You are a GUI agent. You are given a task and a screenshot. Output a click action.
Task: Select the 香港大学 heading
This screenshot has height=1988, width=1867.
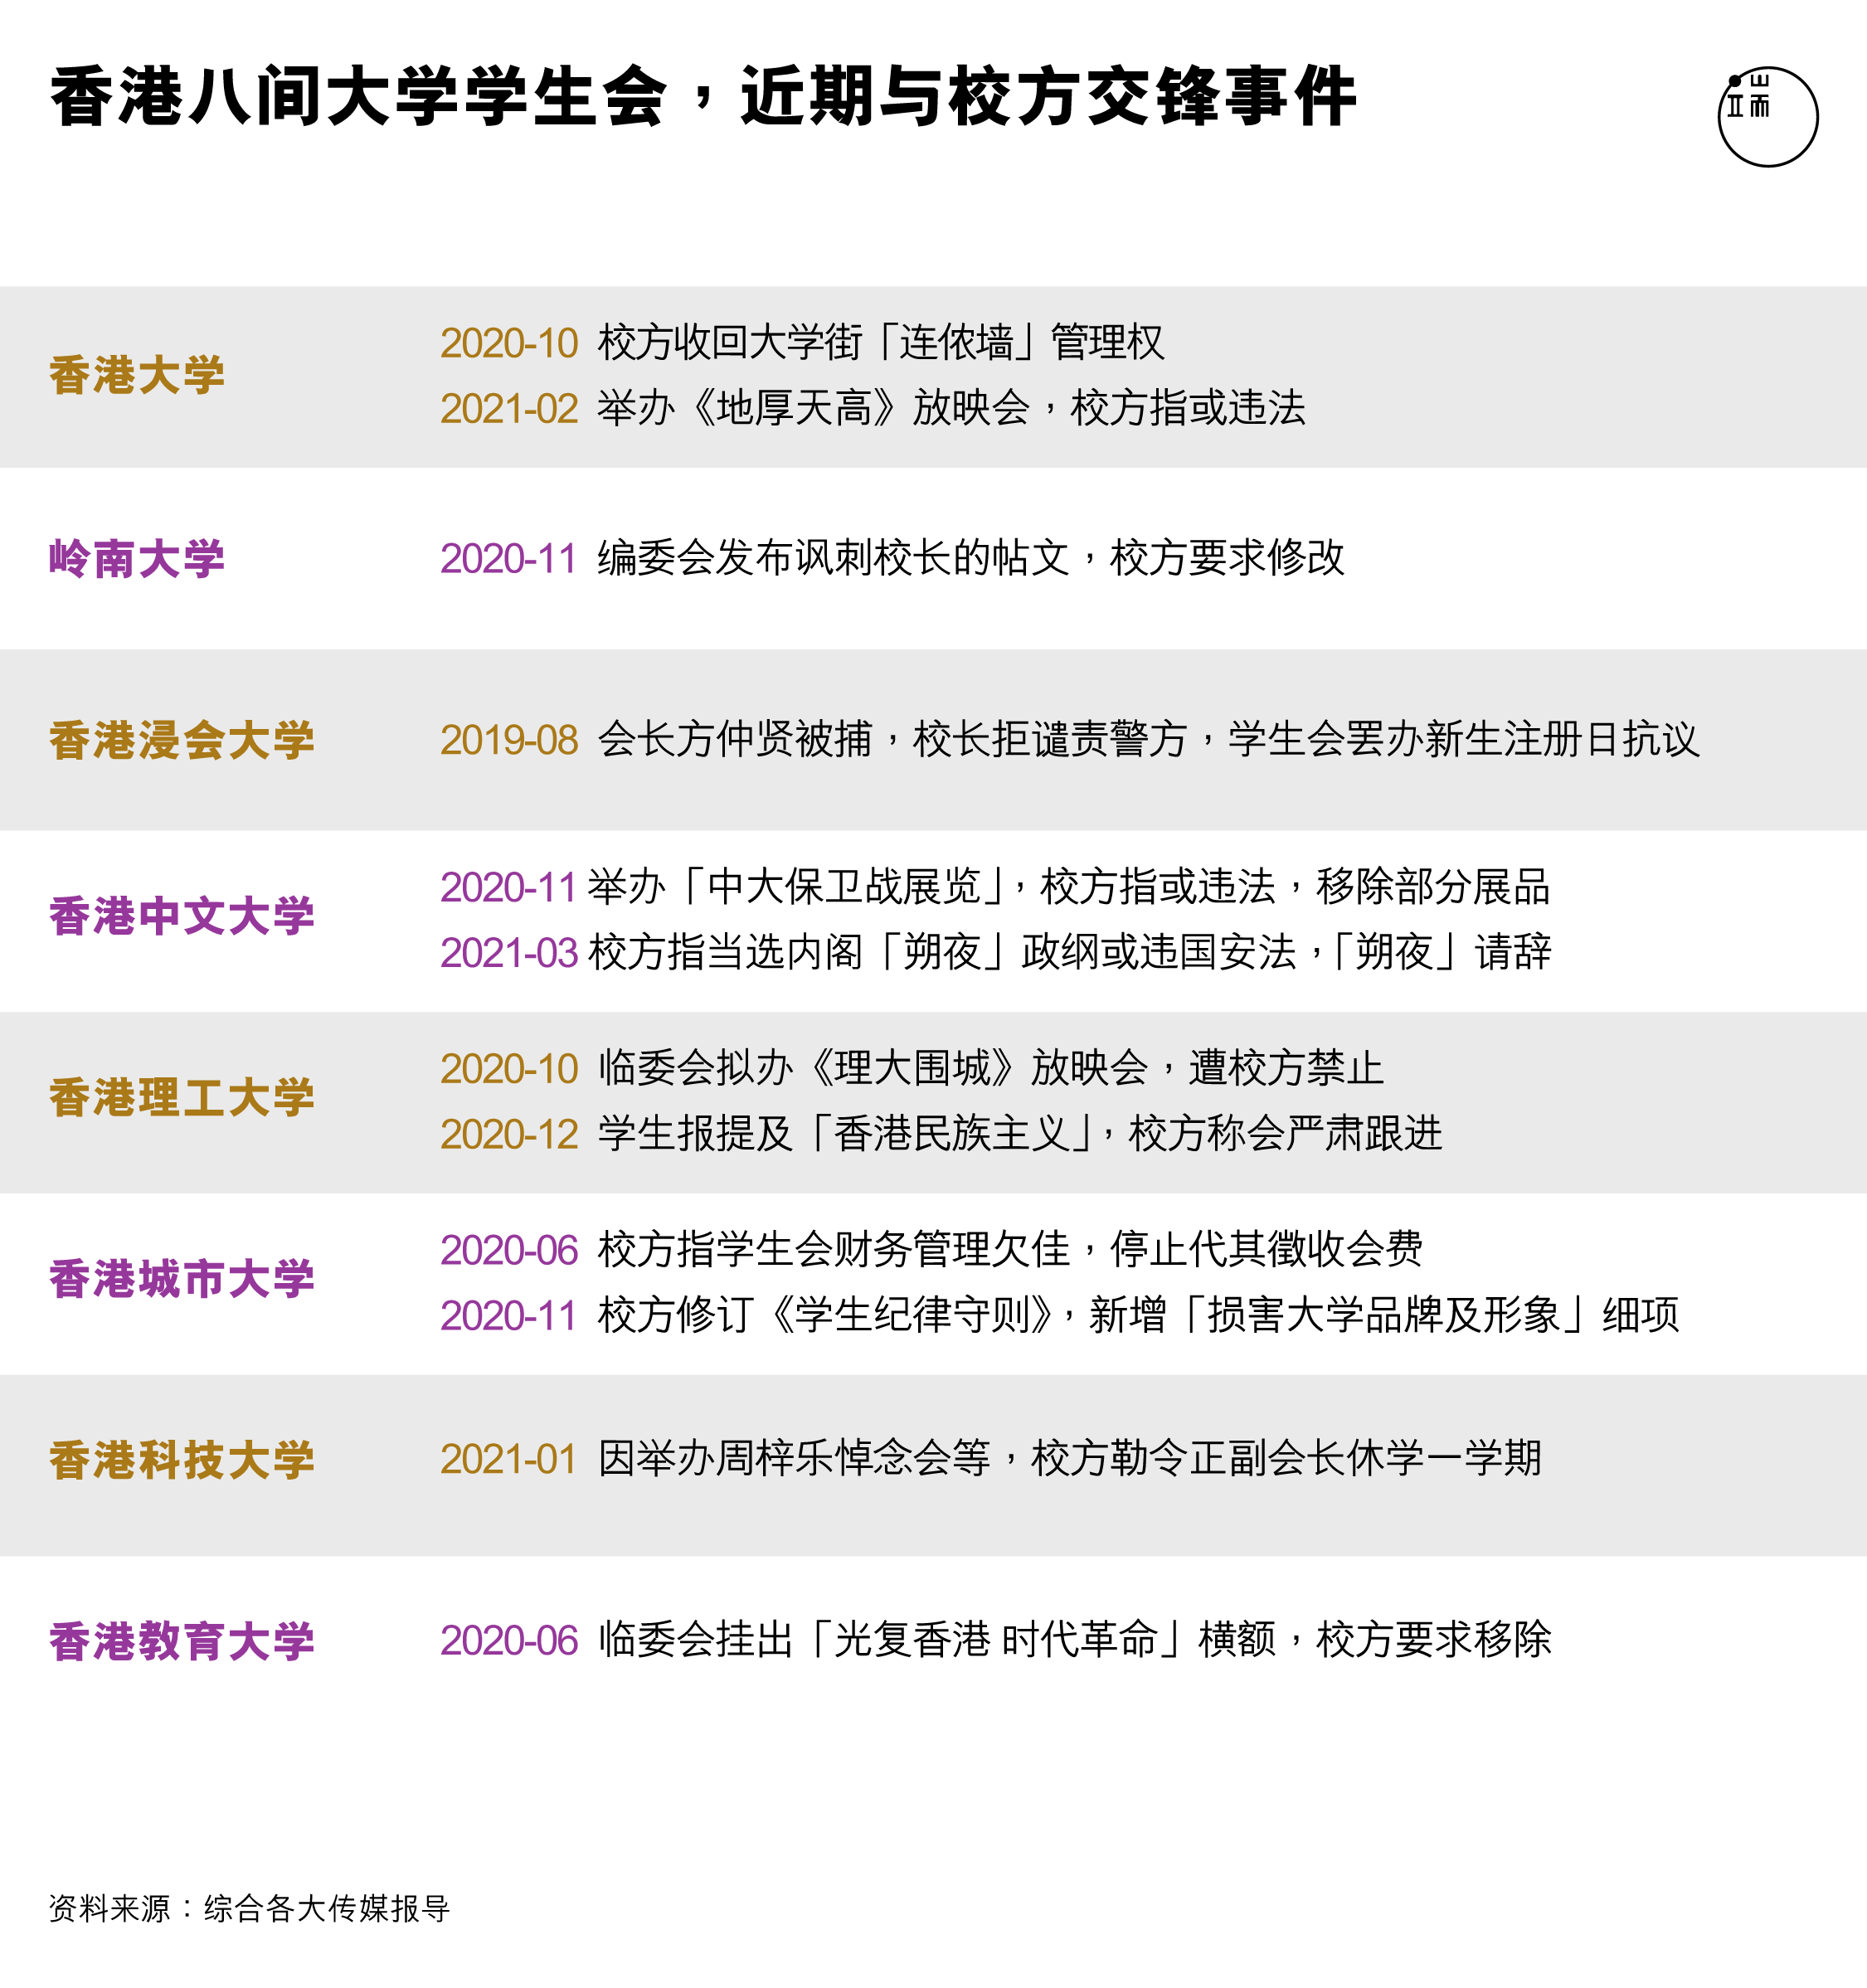[137, 376]
